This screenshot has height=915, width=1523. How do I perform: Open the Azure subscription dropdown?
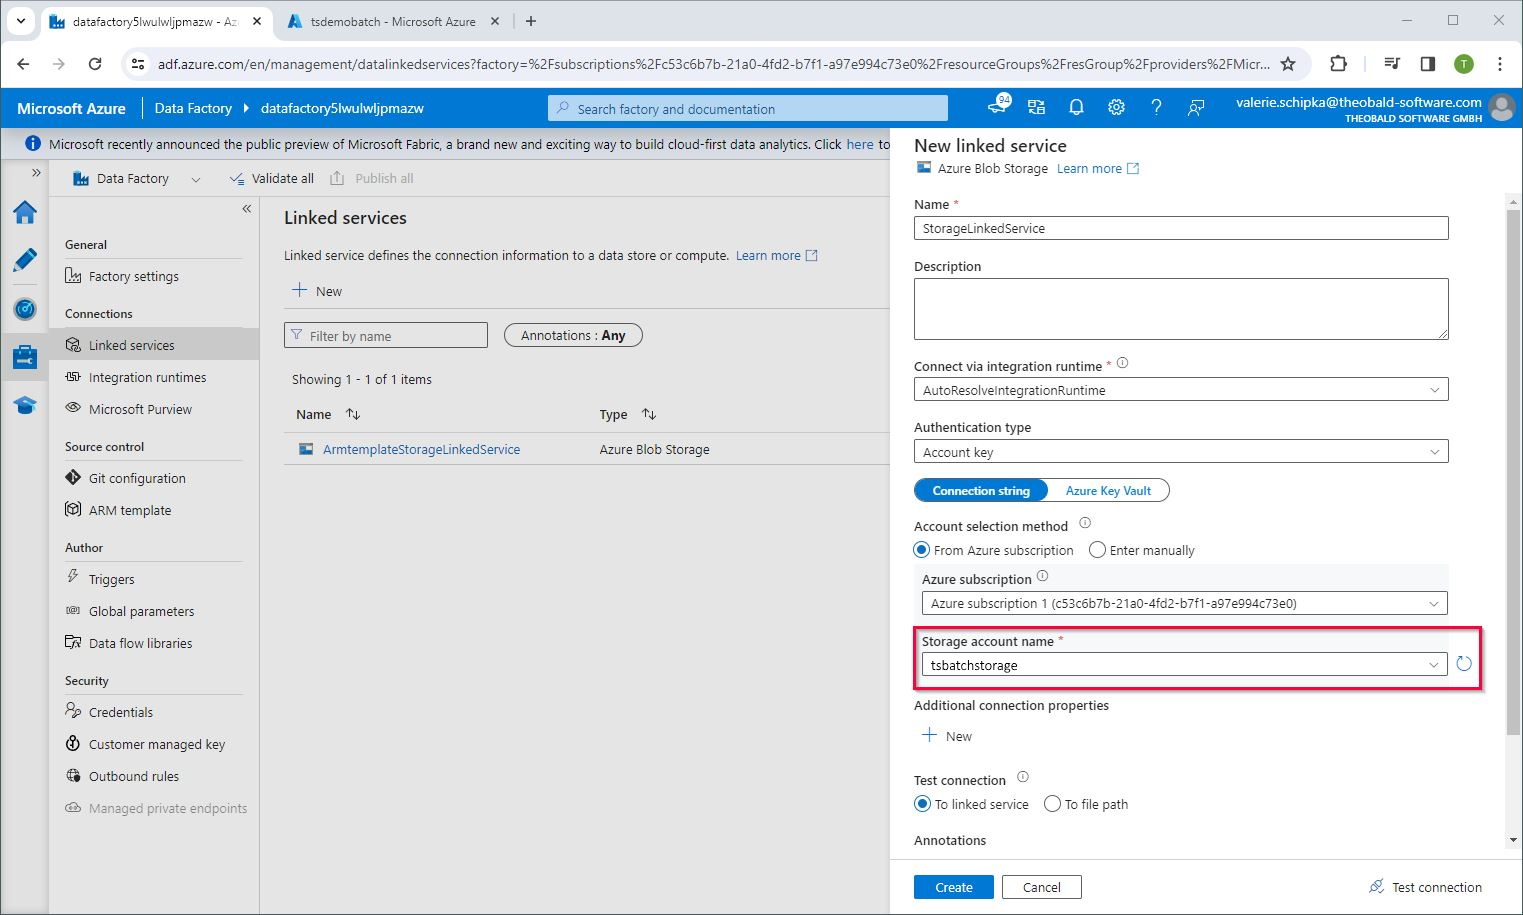1184,603
